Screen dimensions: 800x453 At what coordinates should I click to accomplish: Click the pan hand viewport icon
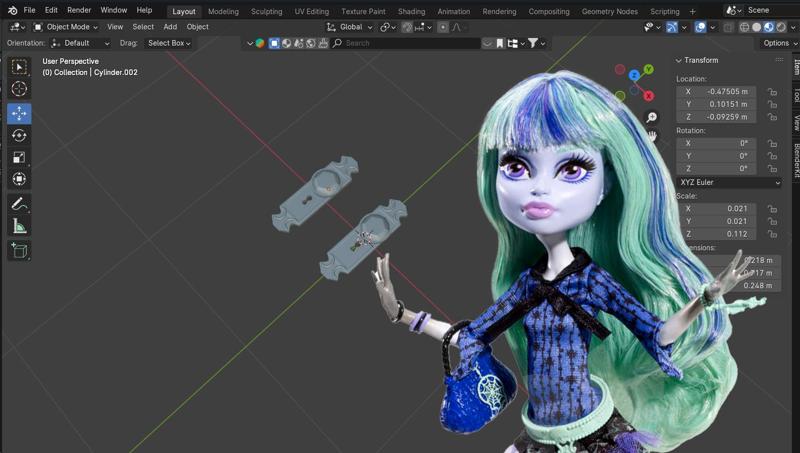652,136
